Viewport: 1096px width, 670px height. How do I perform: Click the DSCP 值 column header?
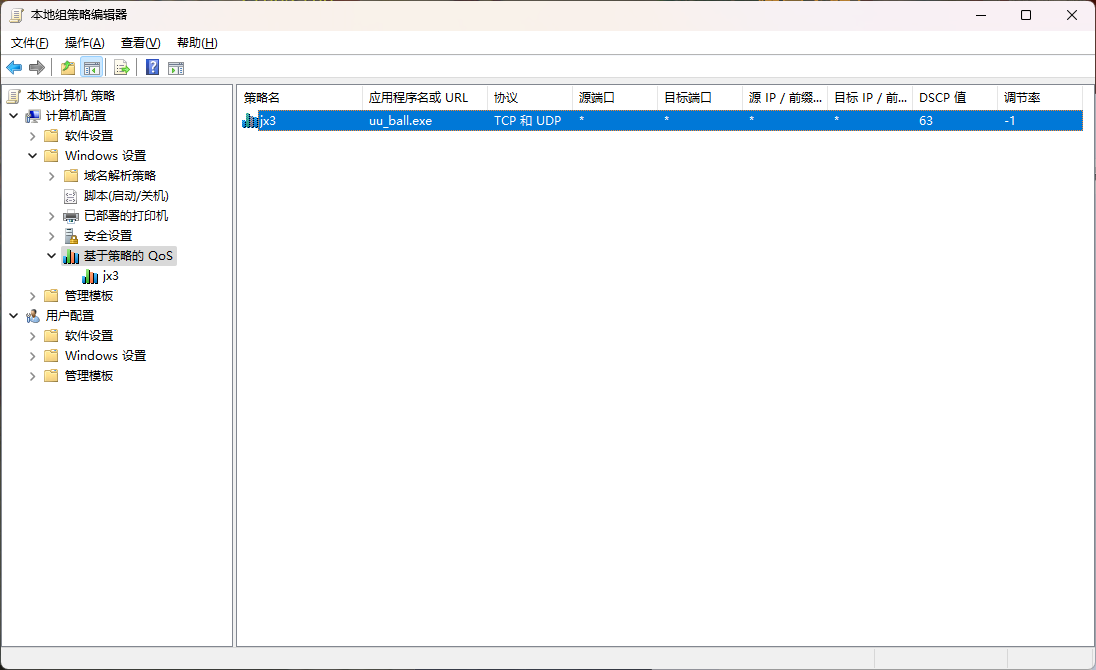954,98
